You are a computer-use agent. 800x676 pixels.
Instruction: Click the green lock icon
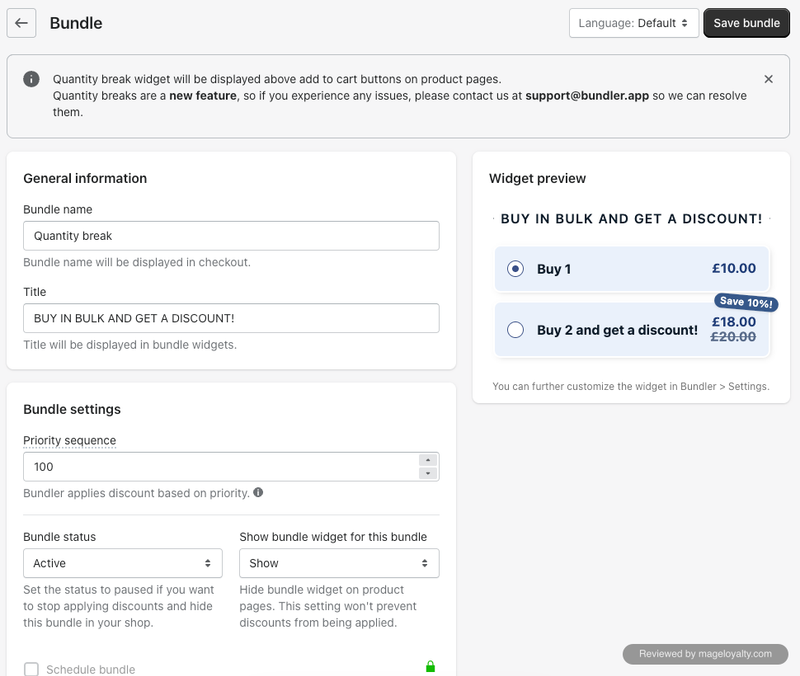tap(430, 666)
